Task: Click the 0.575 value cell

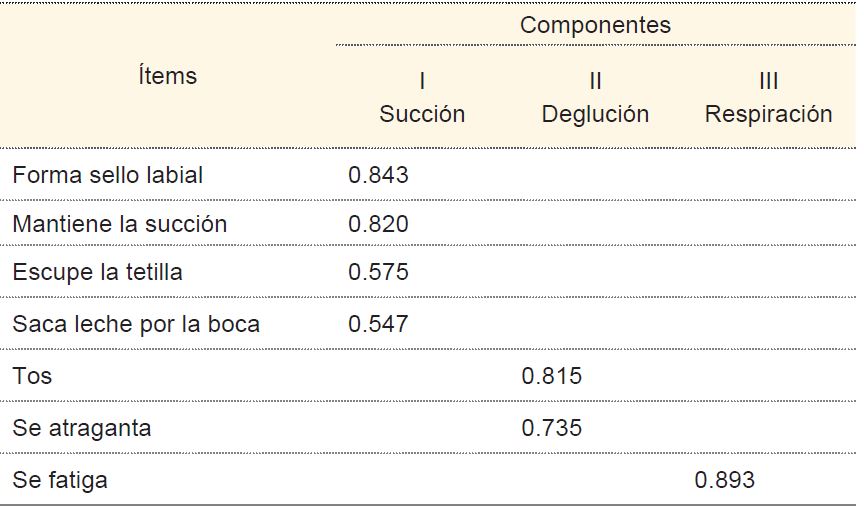Action: (378, 272)
